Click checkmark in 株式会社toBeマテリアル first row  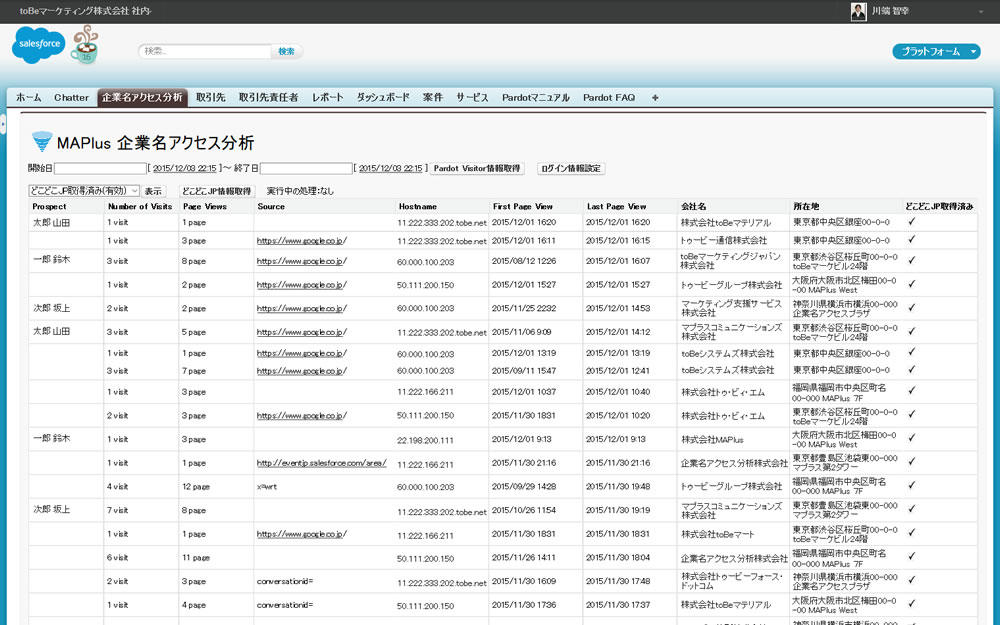pyautogui.click(x=911, y=221)
